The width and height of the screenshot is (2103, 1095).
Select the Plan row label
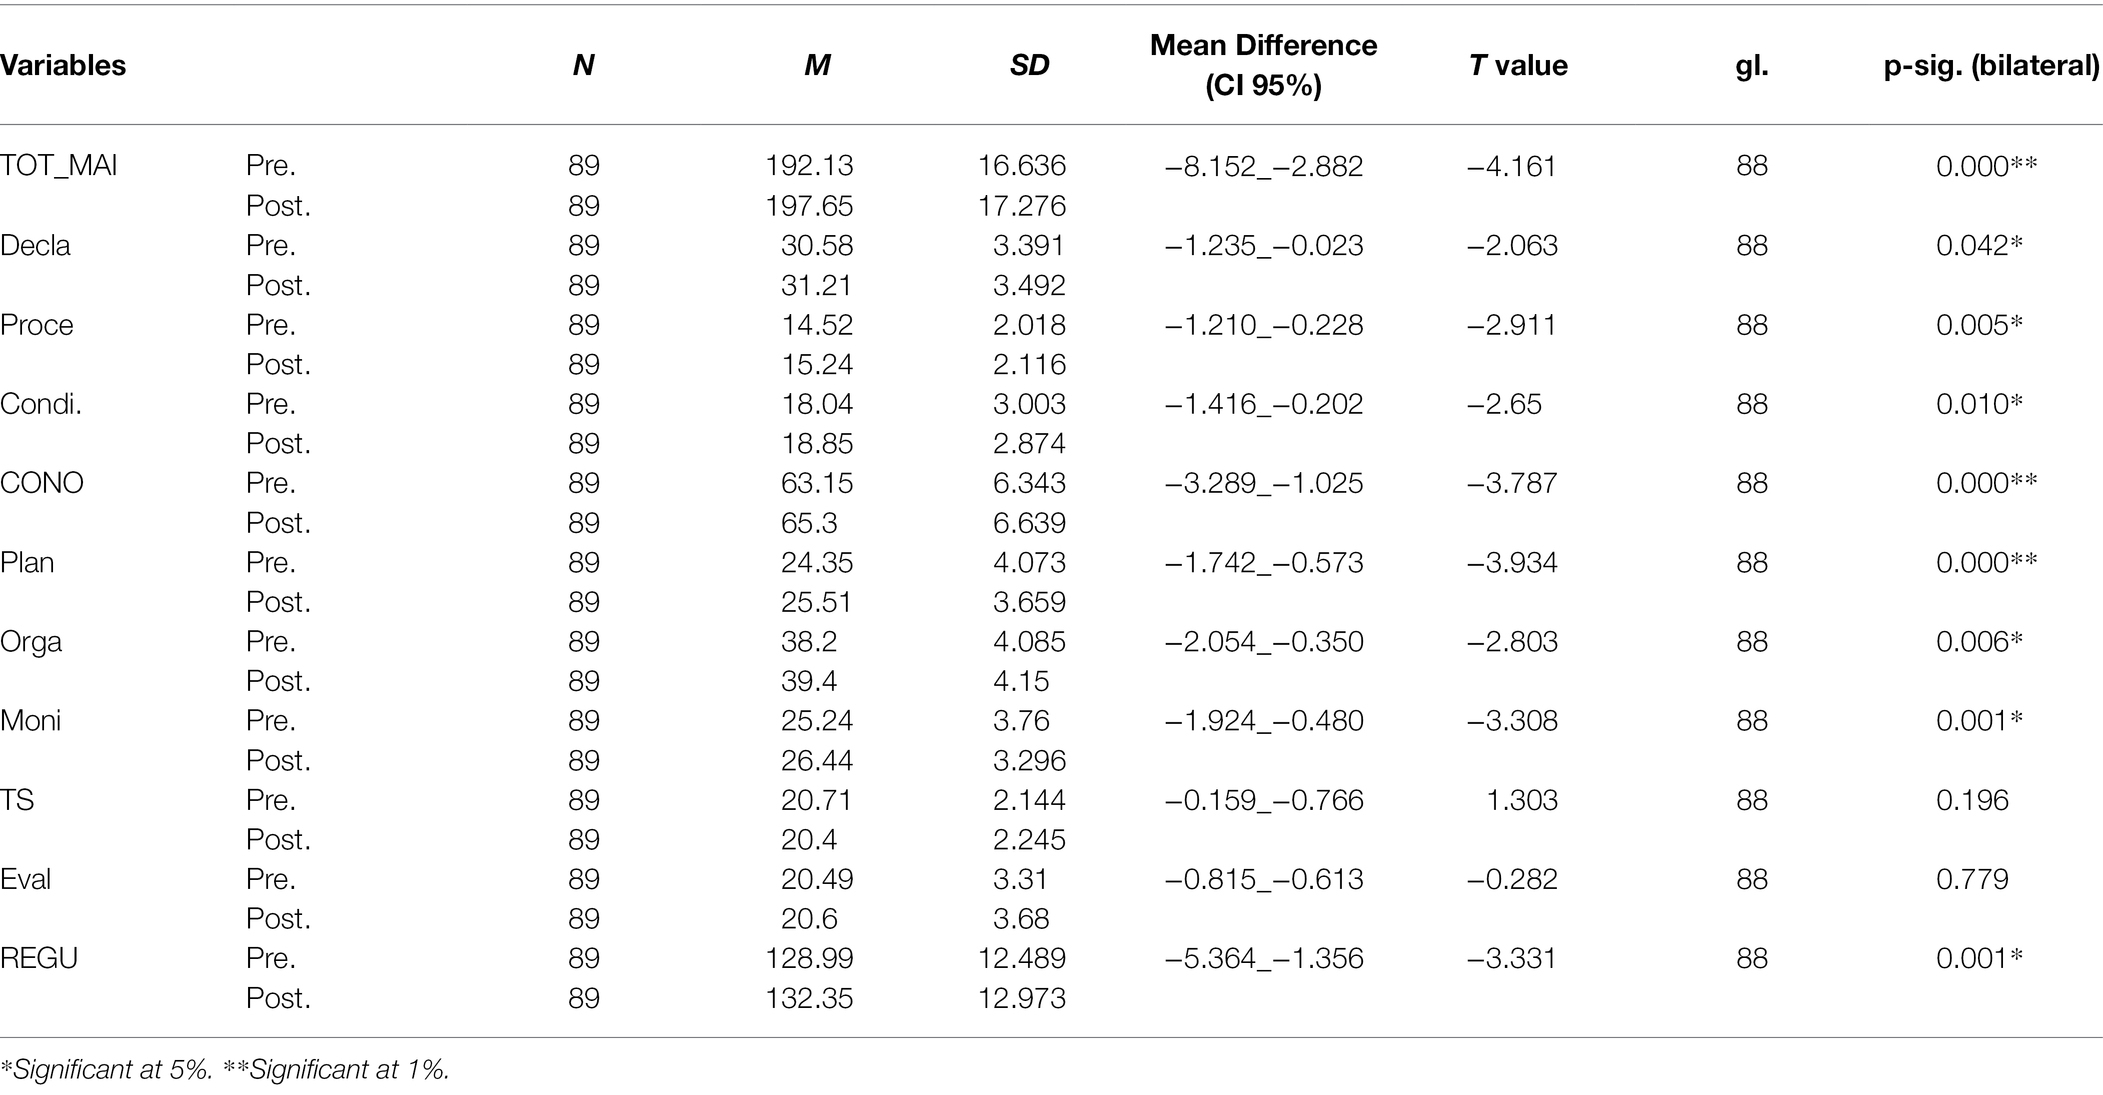tap(27, 562)
